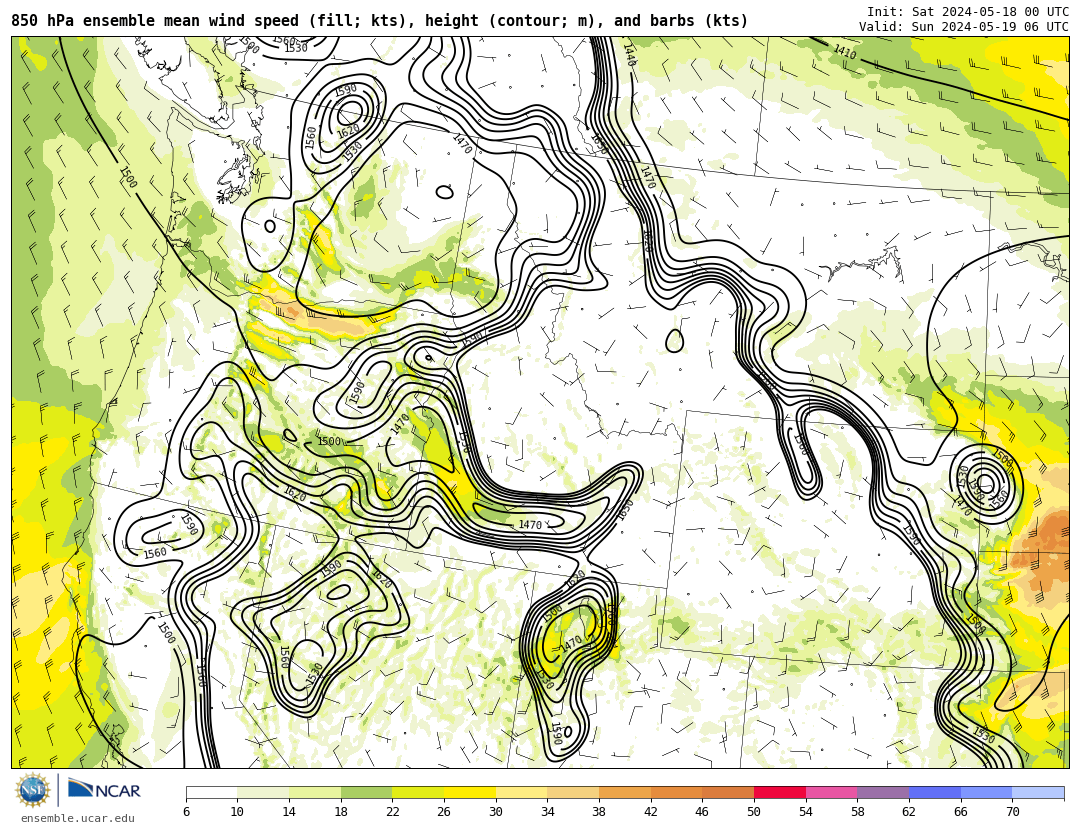Pick the light orange 34–38 kts colorbar segment
Image resolution: width=1080 pixels, height=831 pixels.
[x=573, y=792]
